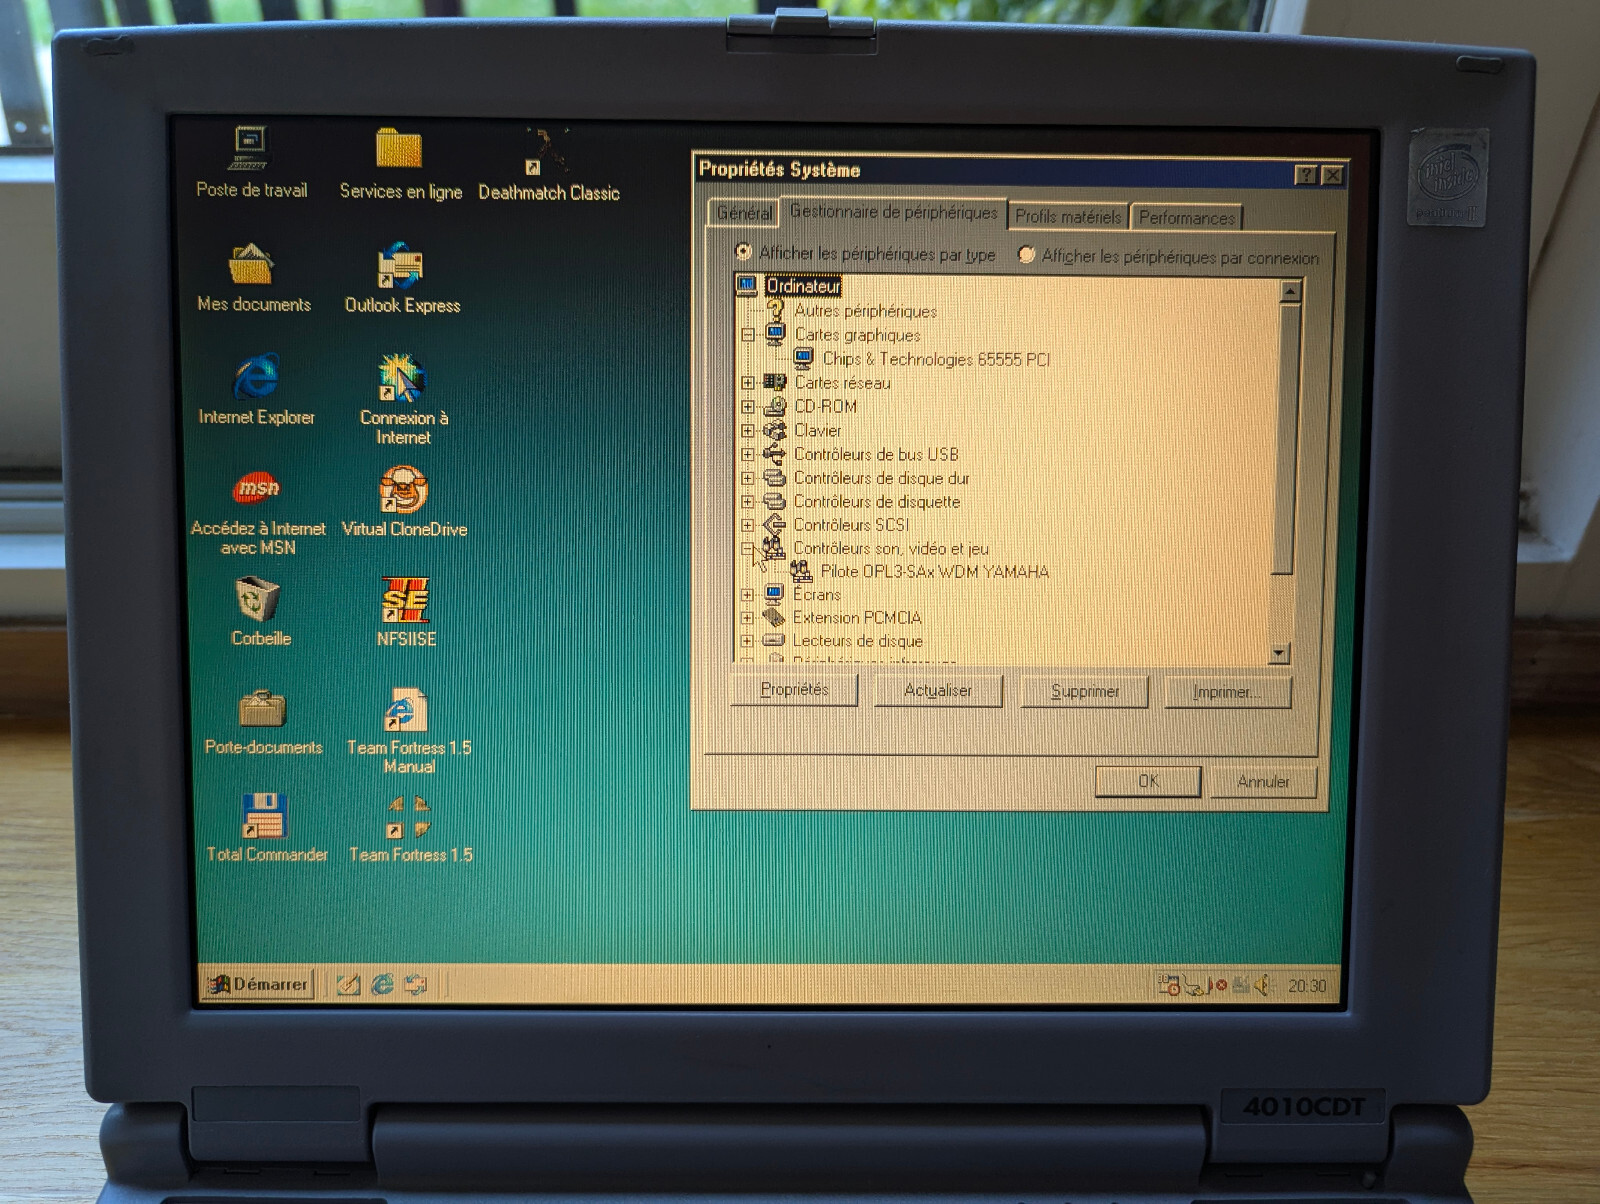The height and width of the screenshot is (1204, 1600).
Task: Switch to the Profils matériels tab
Action: (1068, 216)
